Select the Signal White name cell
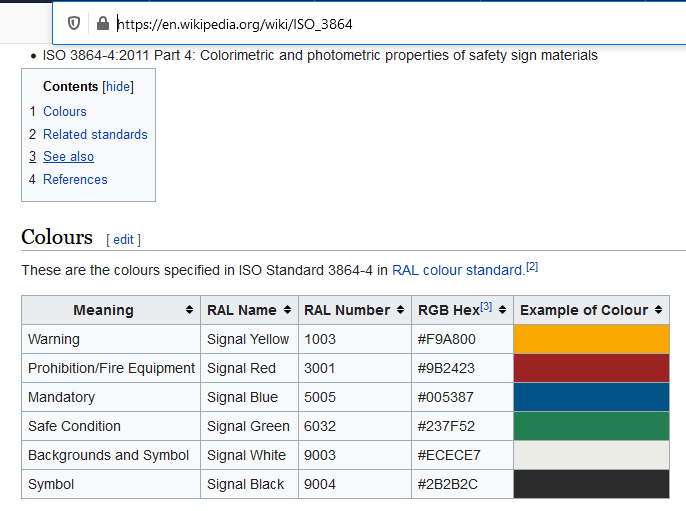Image resolution: width=686 pixels, height=511 pixels. [249, 455]
